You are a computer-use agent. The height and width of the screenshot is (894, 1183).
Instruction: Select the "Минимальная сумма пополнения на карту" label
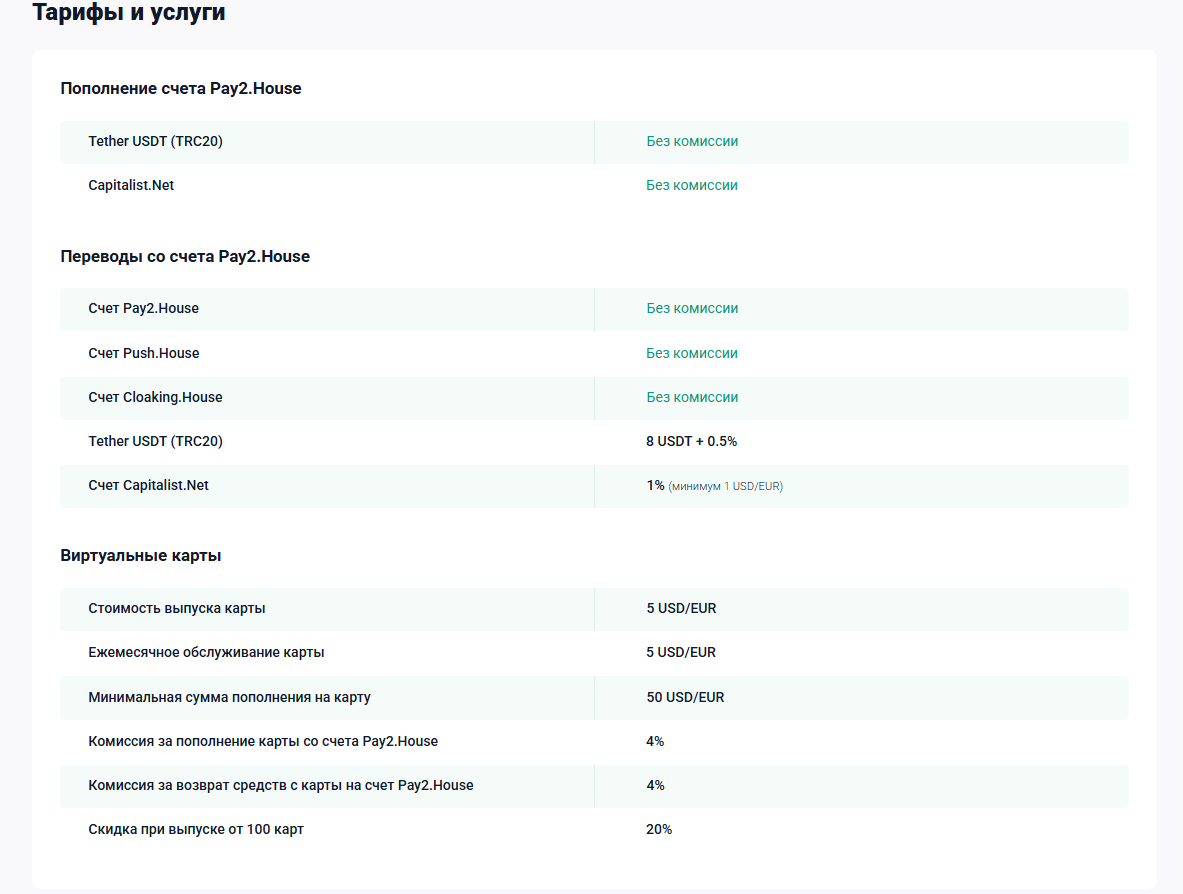point(229,697)
